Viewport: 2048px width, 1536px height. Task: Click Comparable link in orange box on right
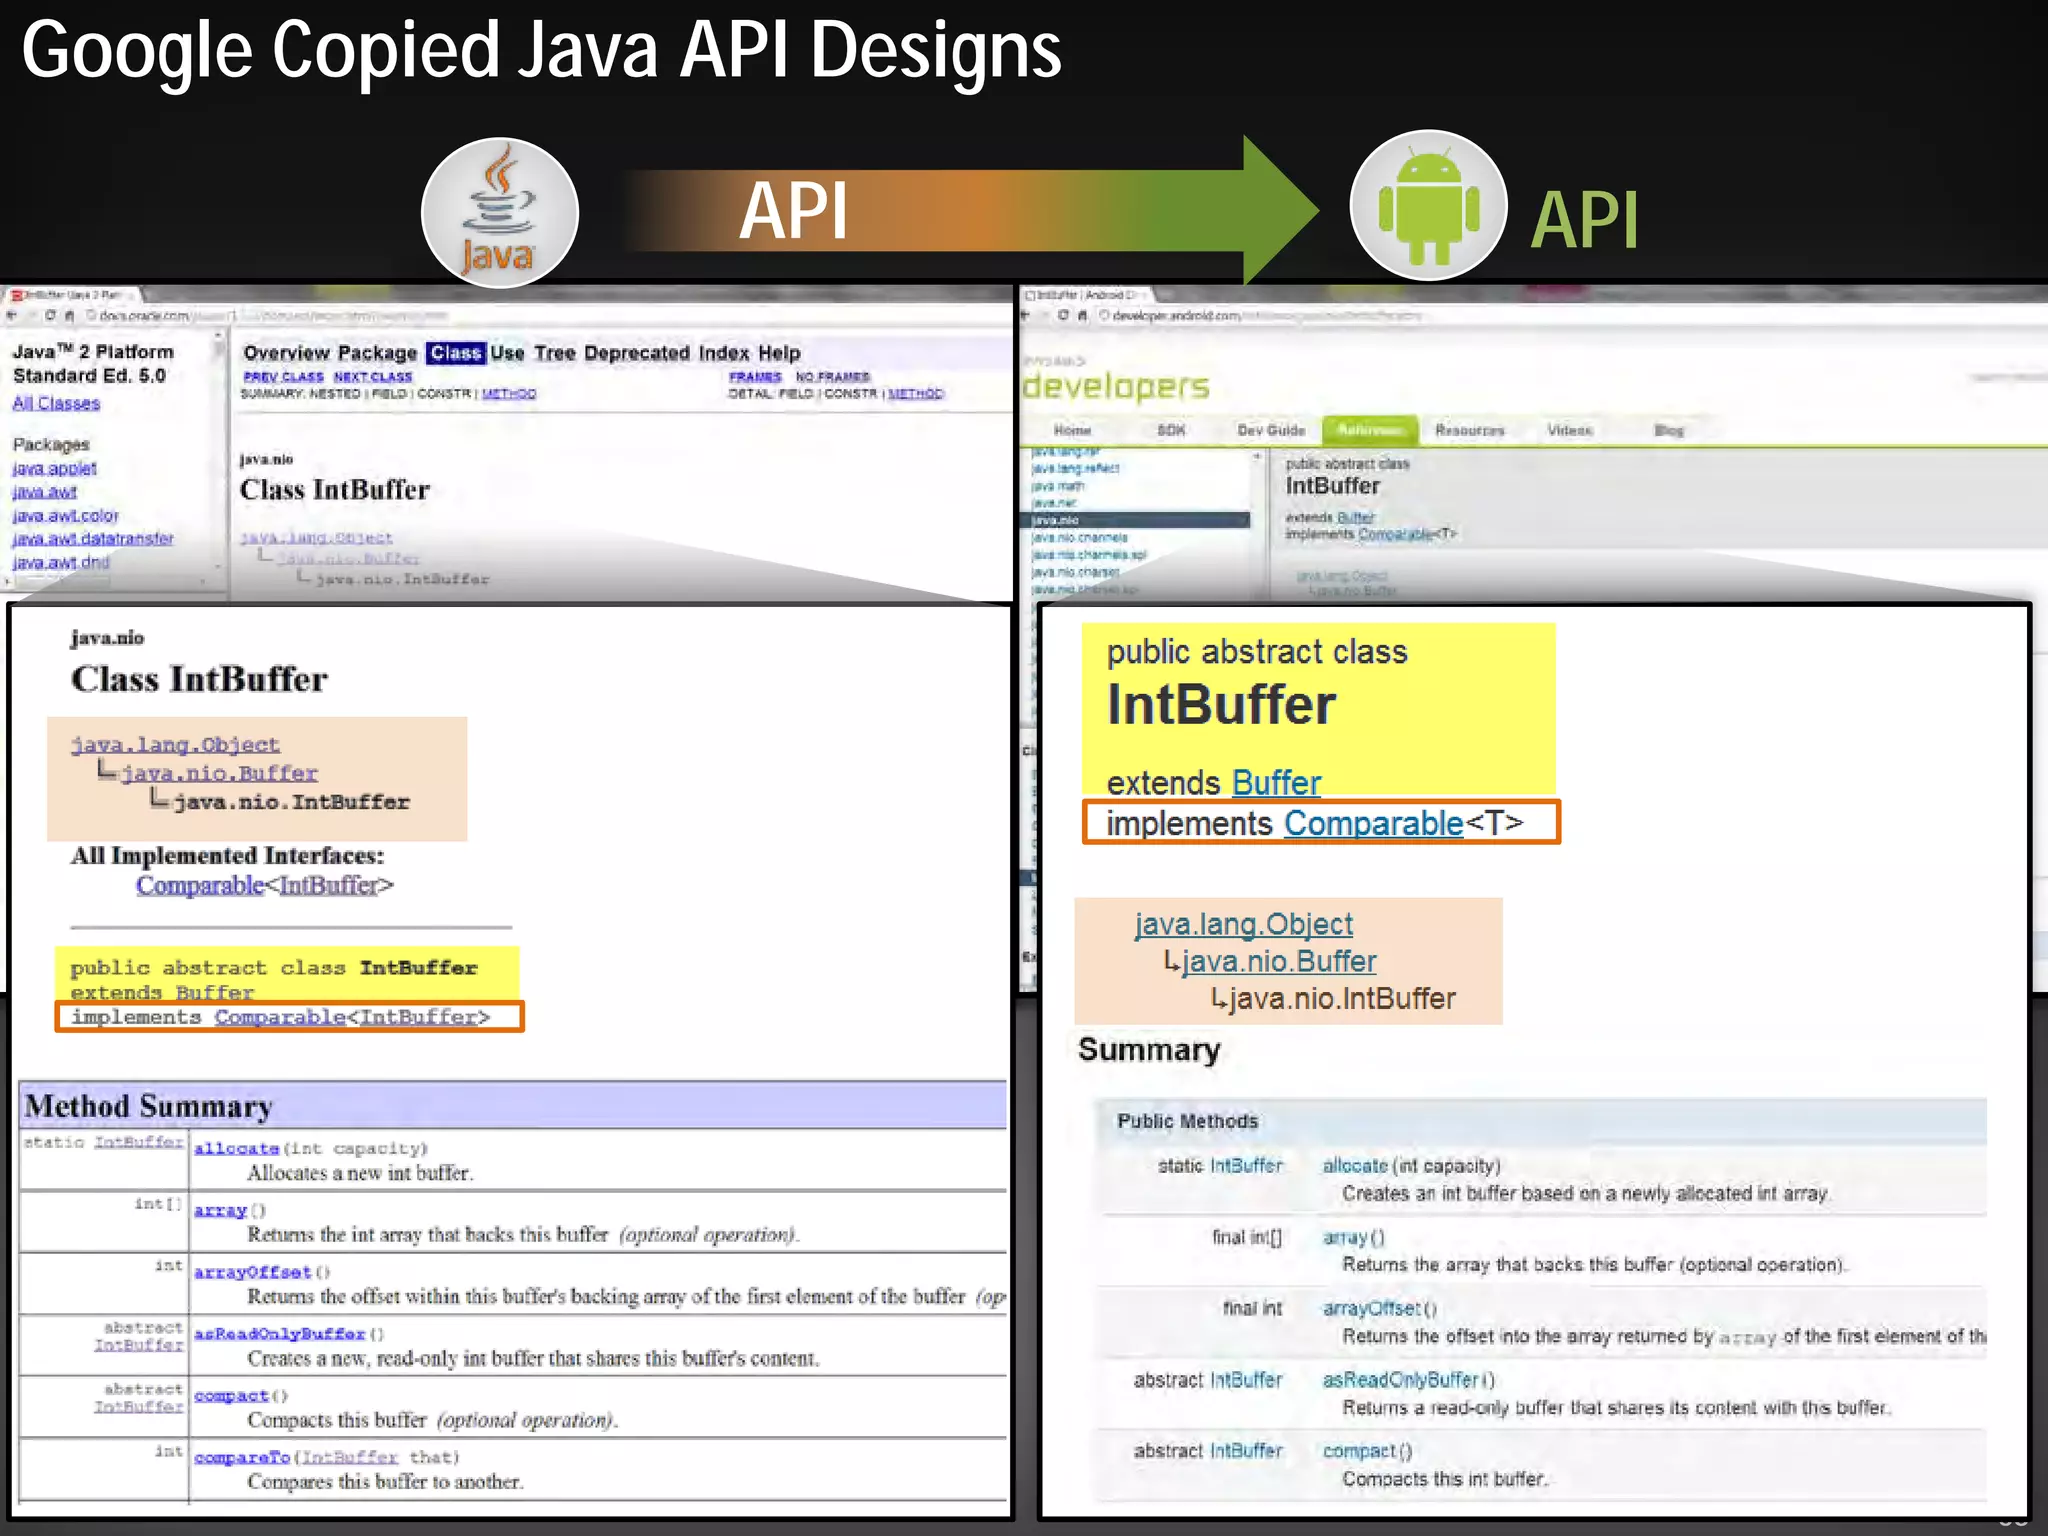click(x=1372, y=823)
